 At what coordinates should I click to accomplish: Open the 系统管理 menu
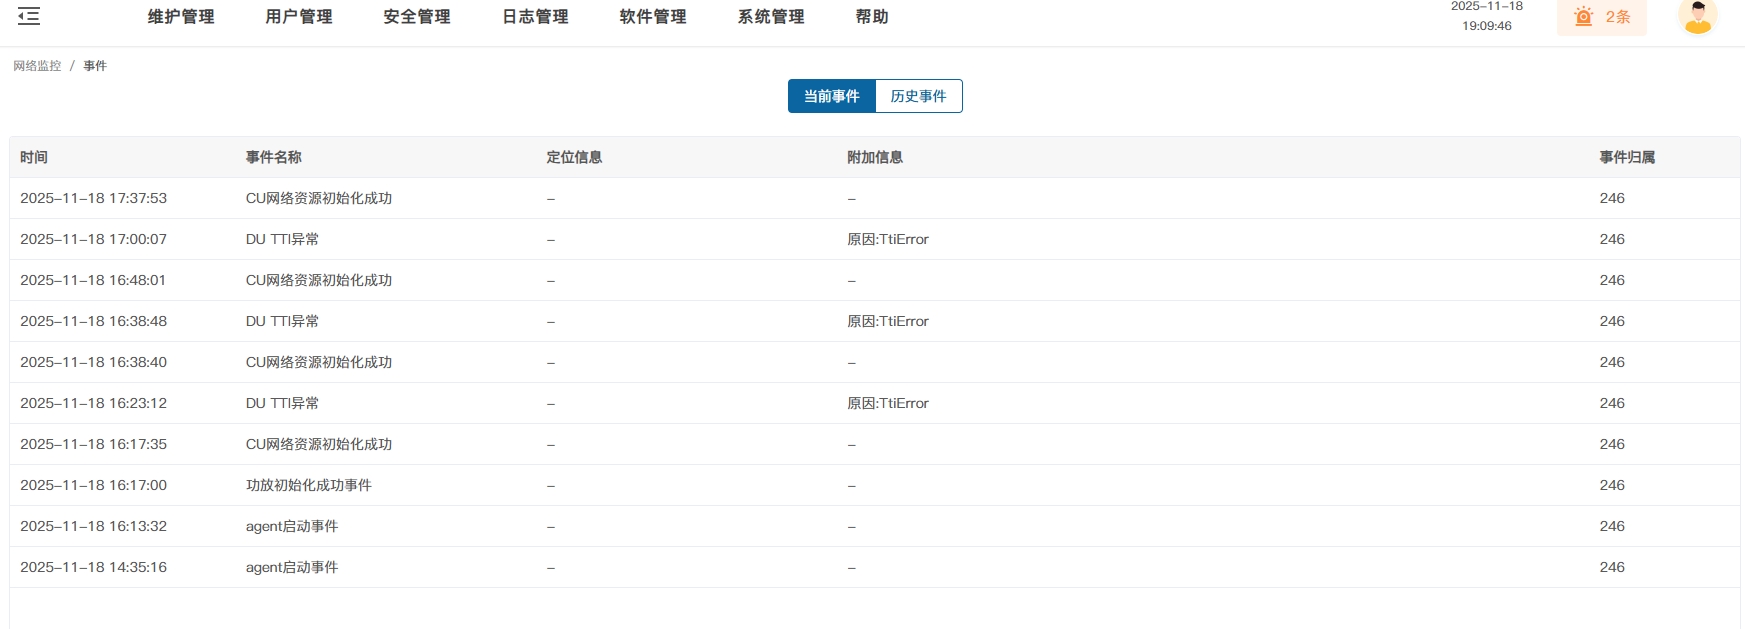coord(771,17)
